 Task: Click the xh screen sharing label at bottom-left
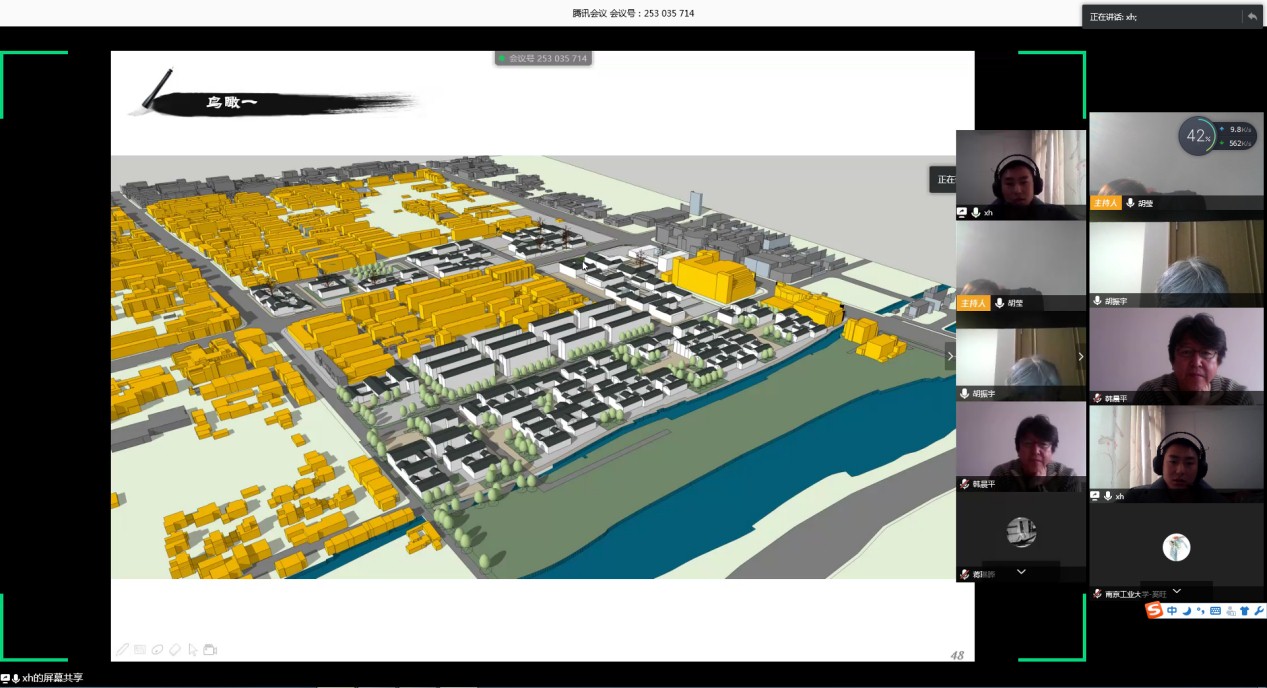[48, 679]
